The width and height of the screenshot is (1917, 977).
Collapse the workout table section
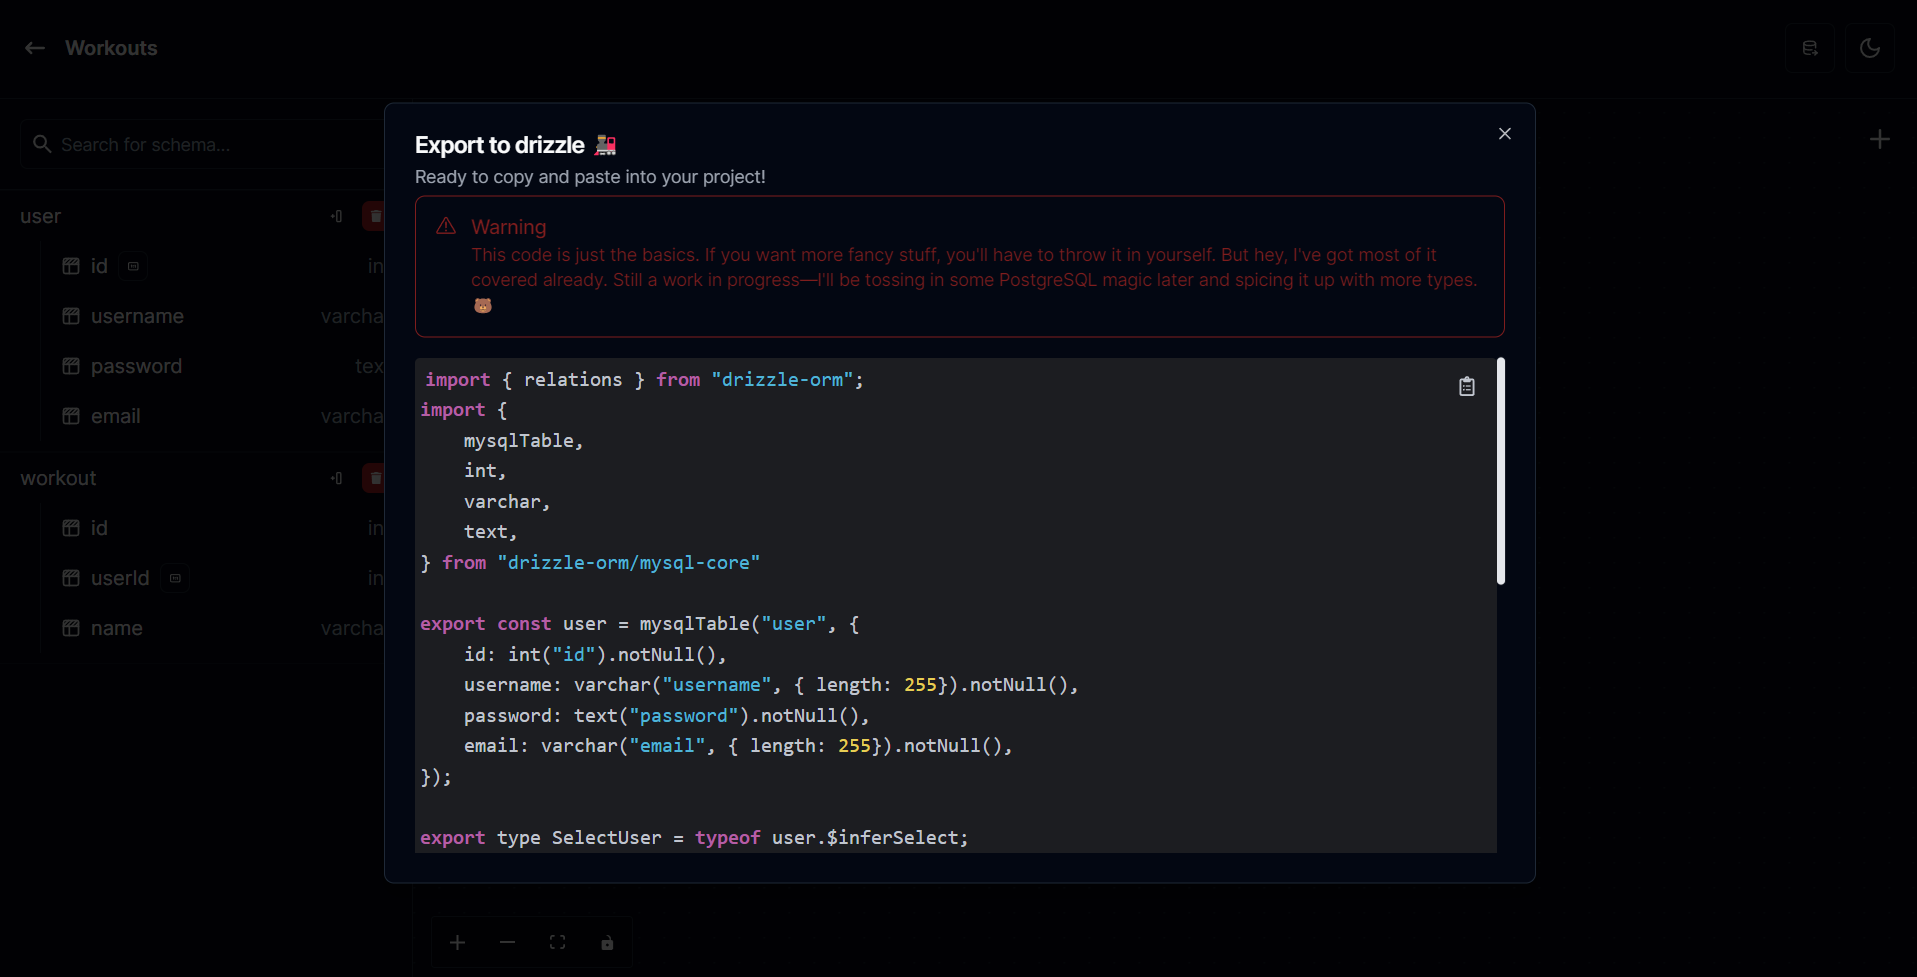[x=59, y=478]
